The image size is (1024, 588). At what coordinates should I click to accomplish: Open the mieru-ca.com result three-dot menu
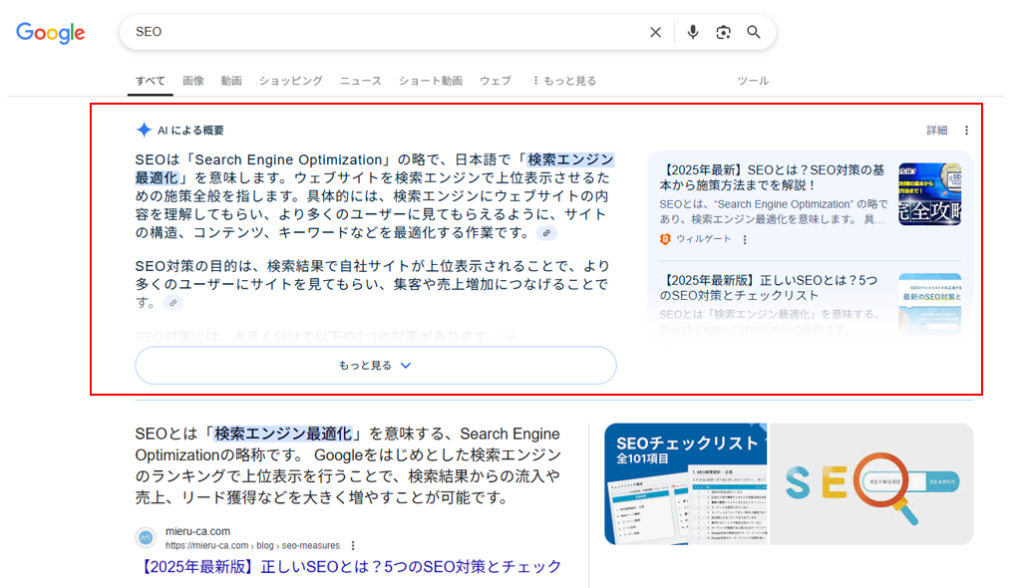pyautogui.click(x=353, y=546)
